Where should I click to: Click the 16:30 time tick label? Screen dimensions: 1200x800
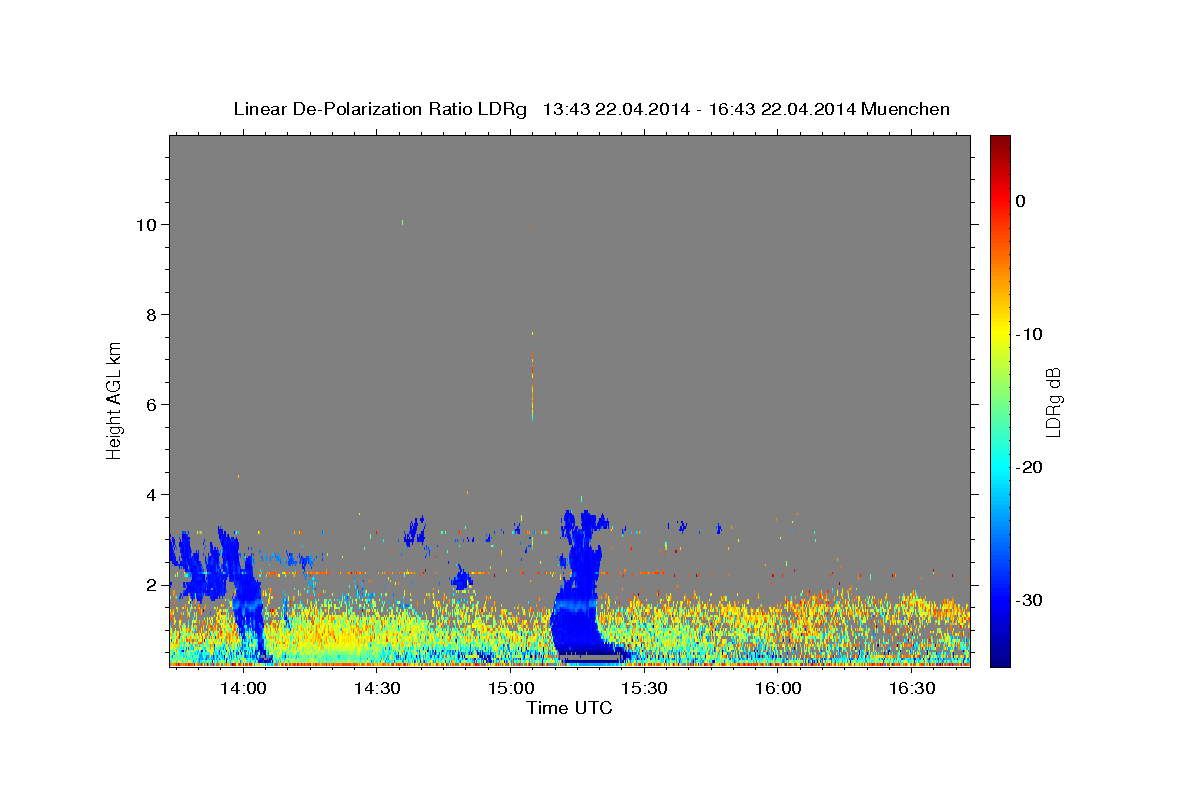click(x=912, y=689)
